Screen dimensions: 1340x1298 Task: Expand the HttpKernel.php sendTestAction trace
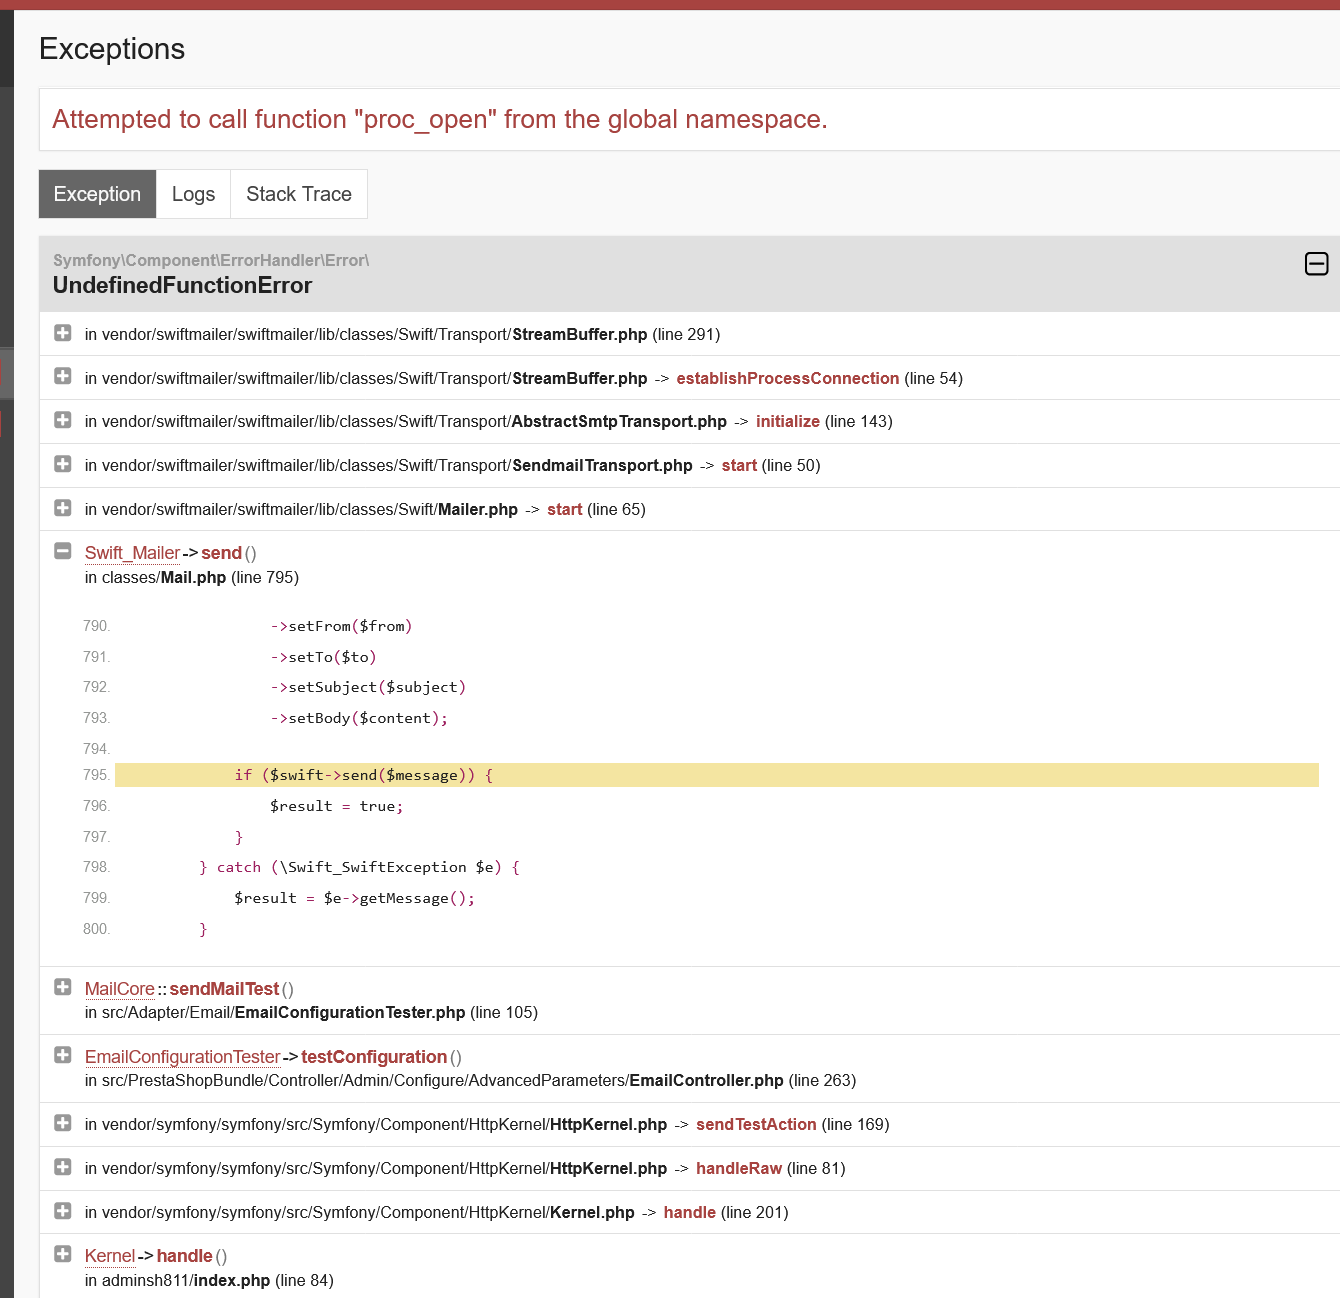click(63, 1123)
